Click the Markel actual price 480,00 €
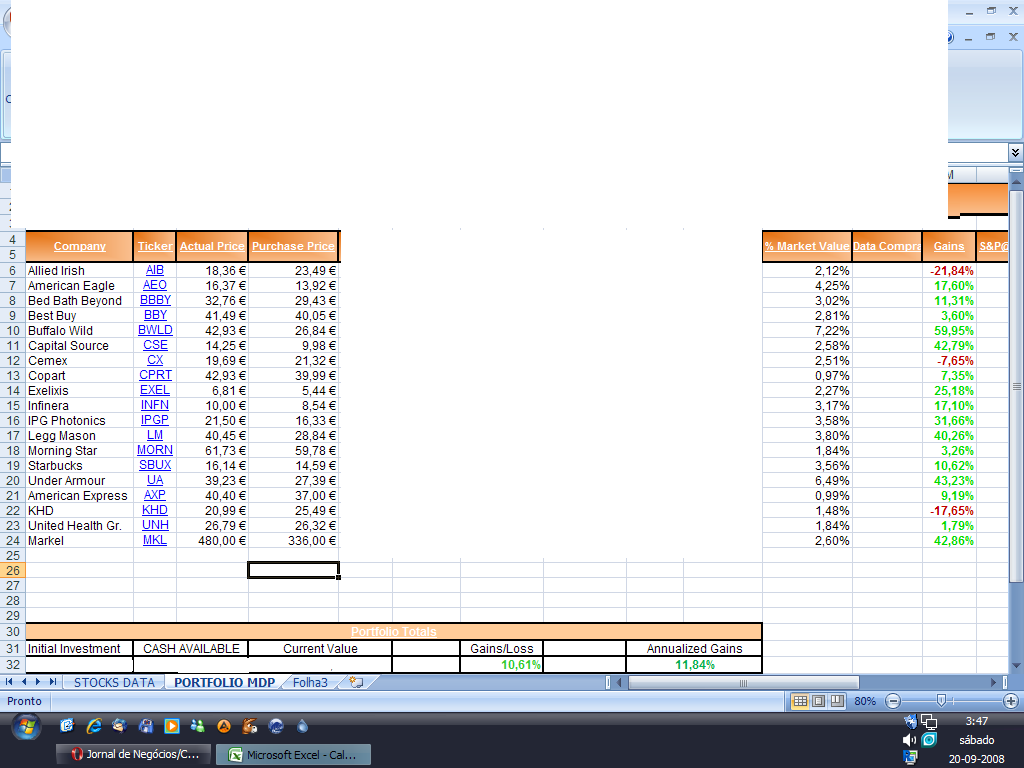Screen dimensions: 1024x768 tap(212, 541)
